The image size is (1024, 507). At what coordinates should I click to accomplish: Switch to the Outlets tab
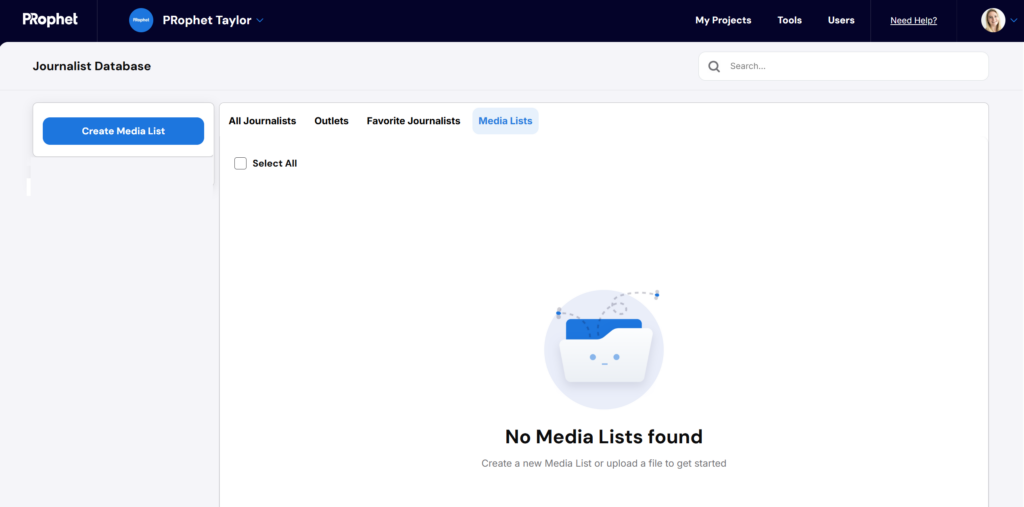332,121
